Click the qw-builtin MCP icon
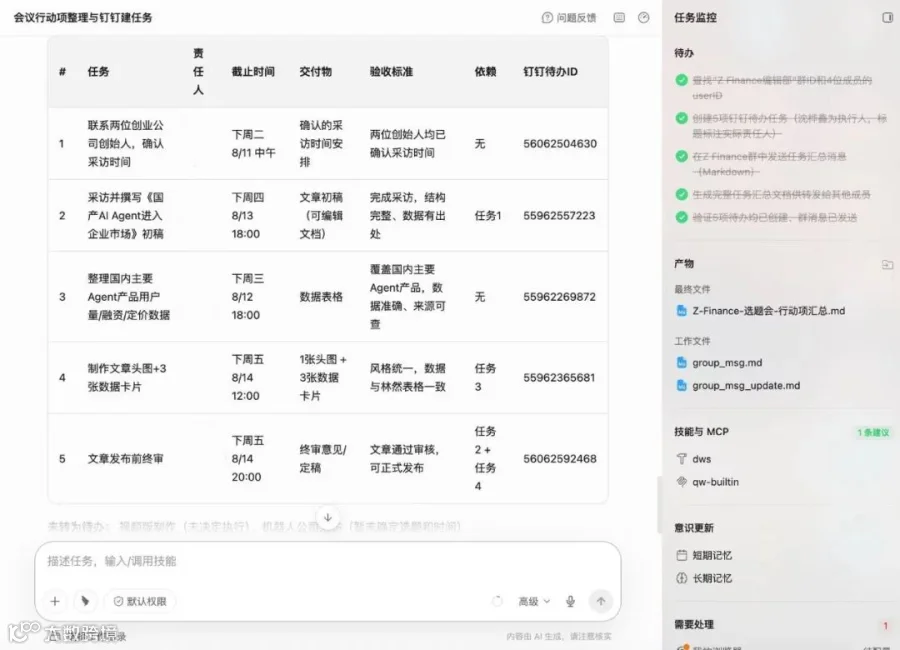900x650 pixels. (681, 482)
